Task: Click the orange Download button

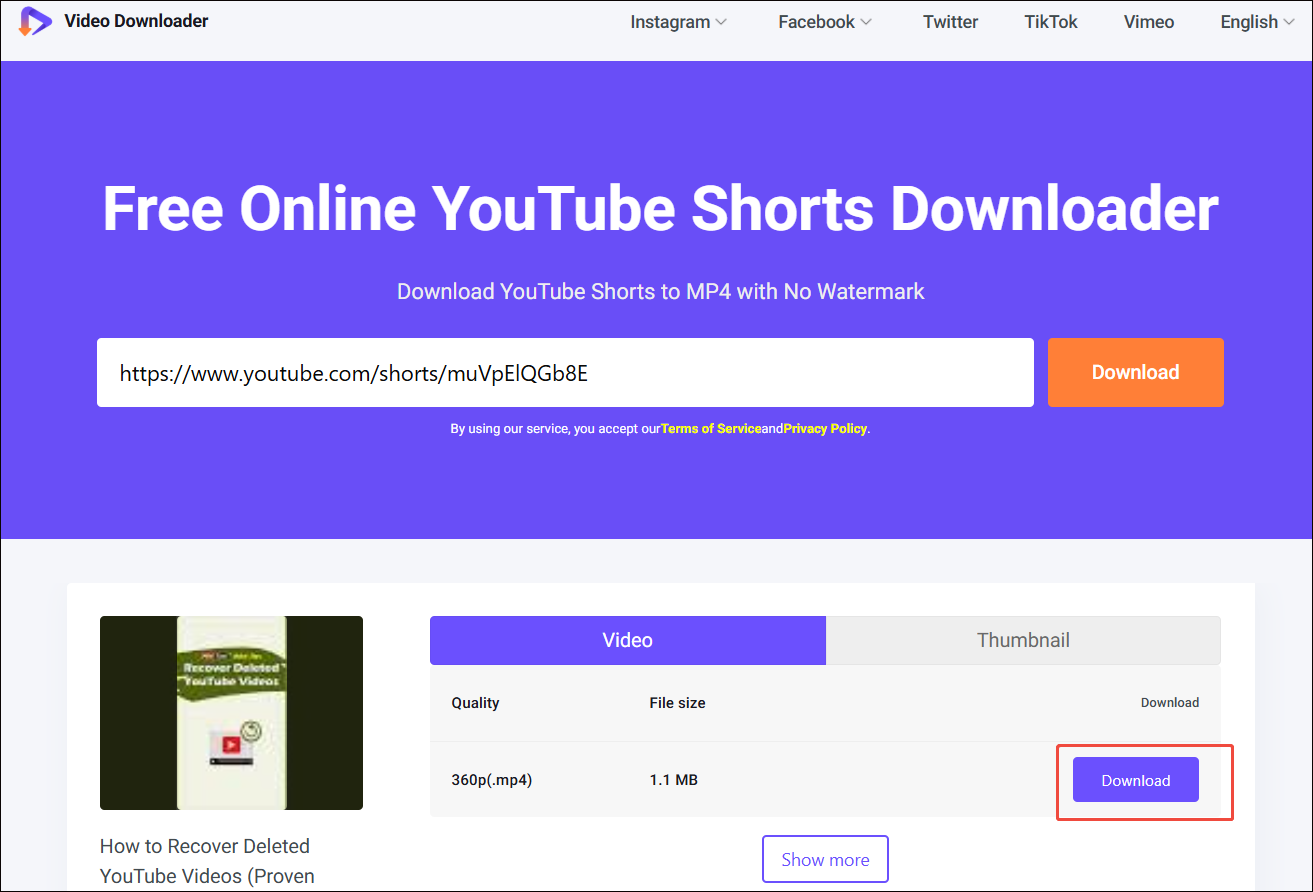Action: (1135, 372)
